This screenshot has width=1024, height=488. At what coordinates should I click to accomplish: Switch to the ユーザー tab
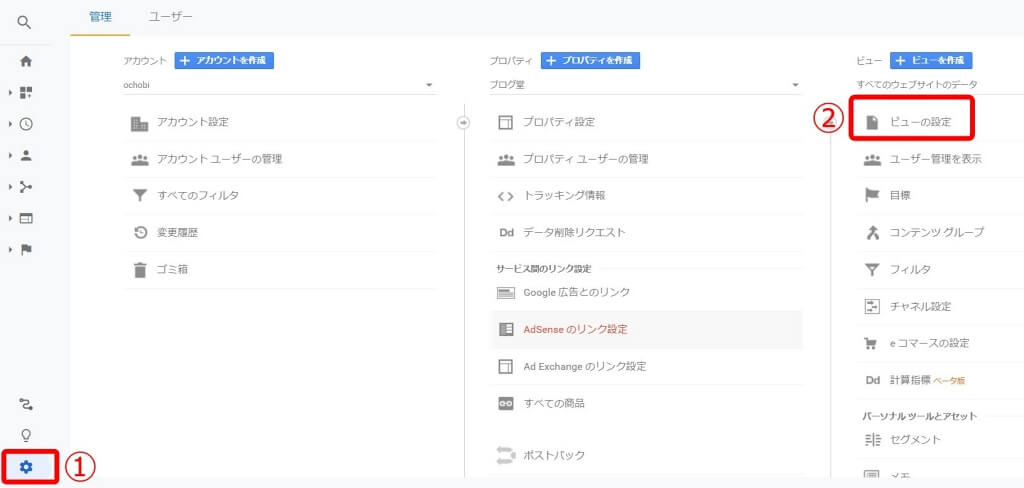click(x=170, y=18)
